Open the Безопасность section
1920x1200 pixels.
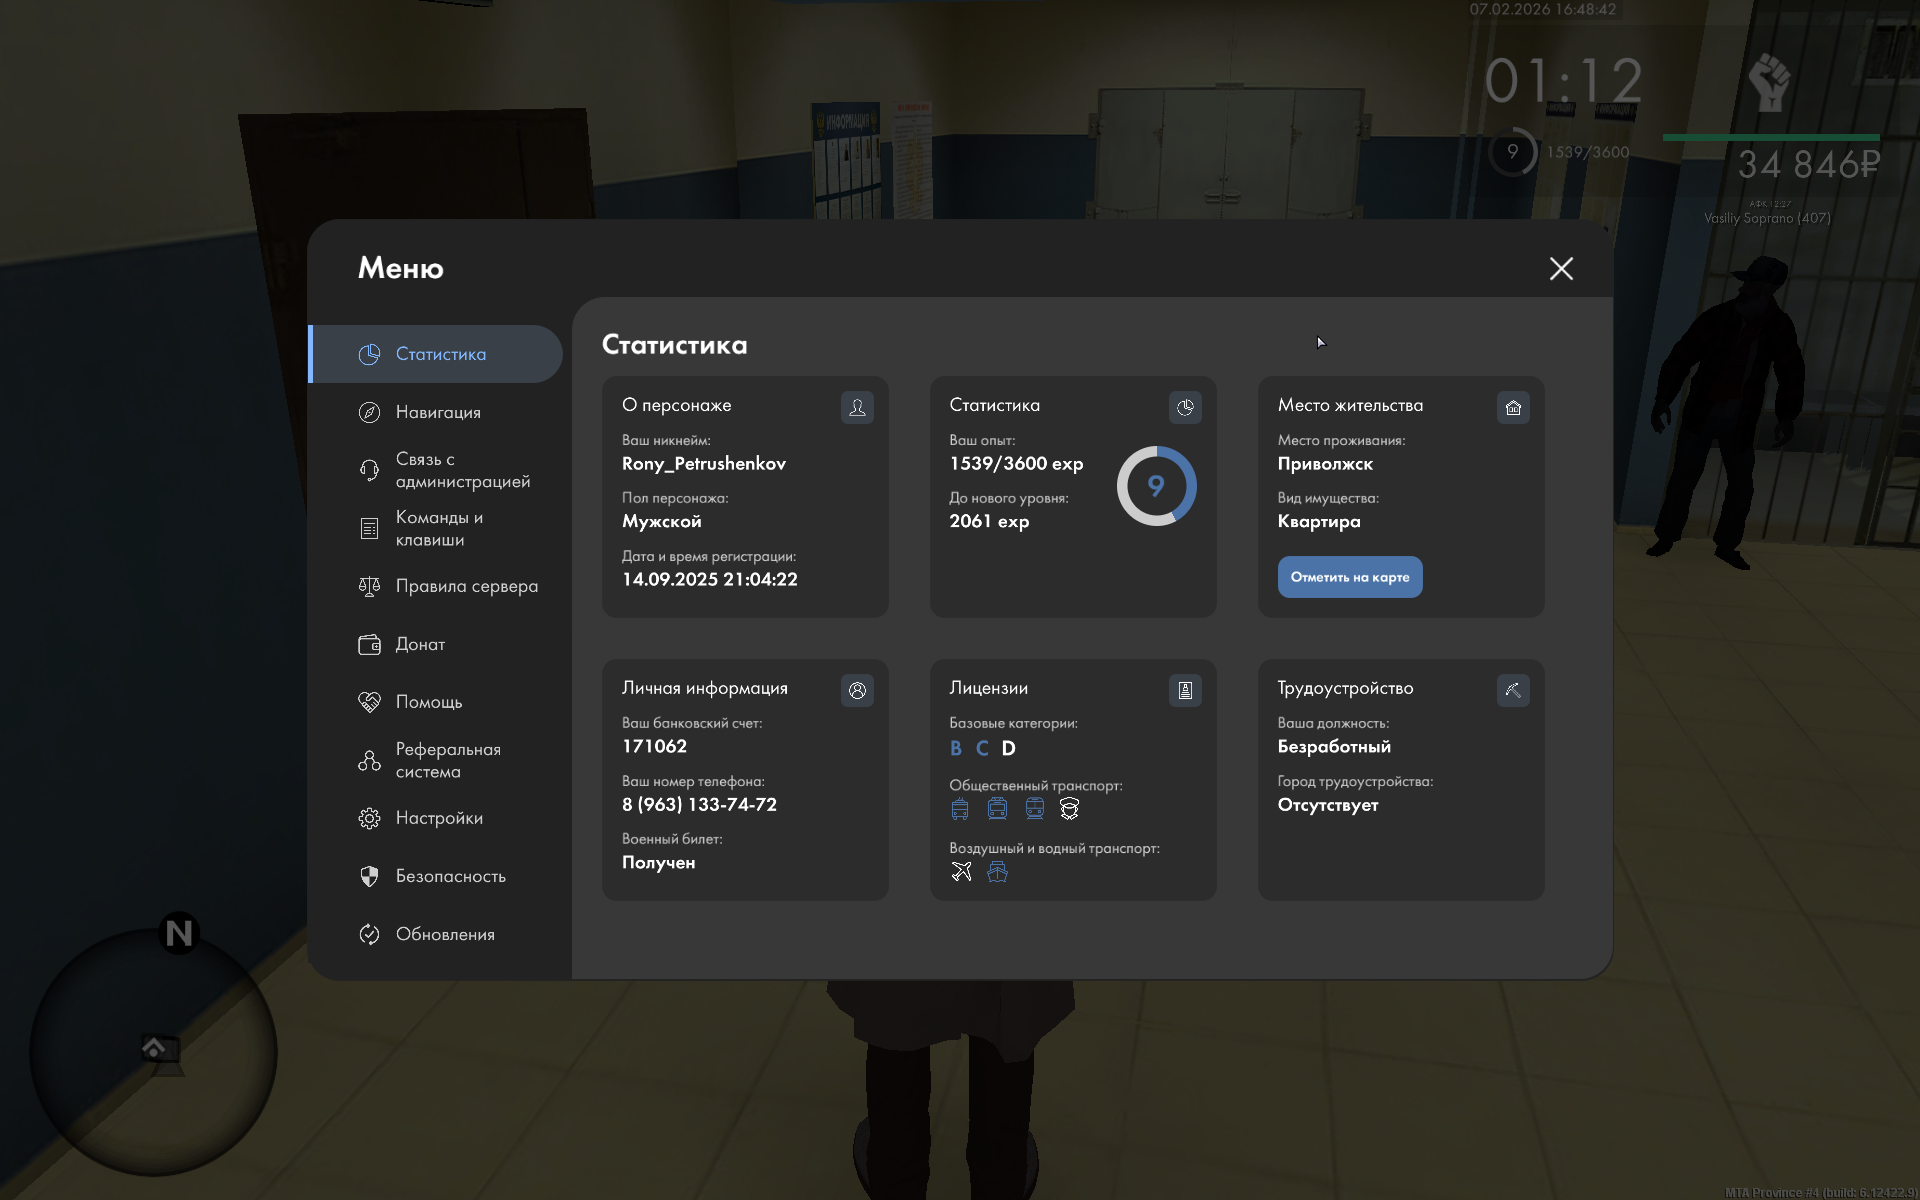pyautogui.click(x=450, y=876)
